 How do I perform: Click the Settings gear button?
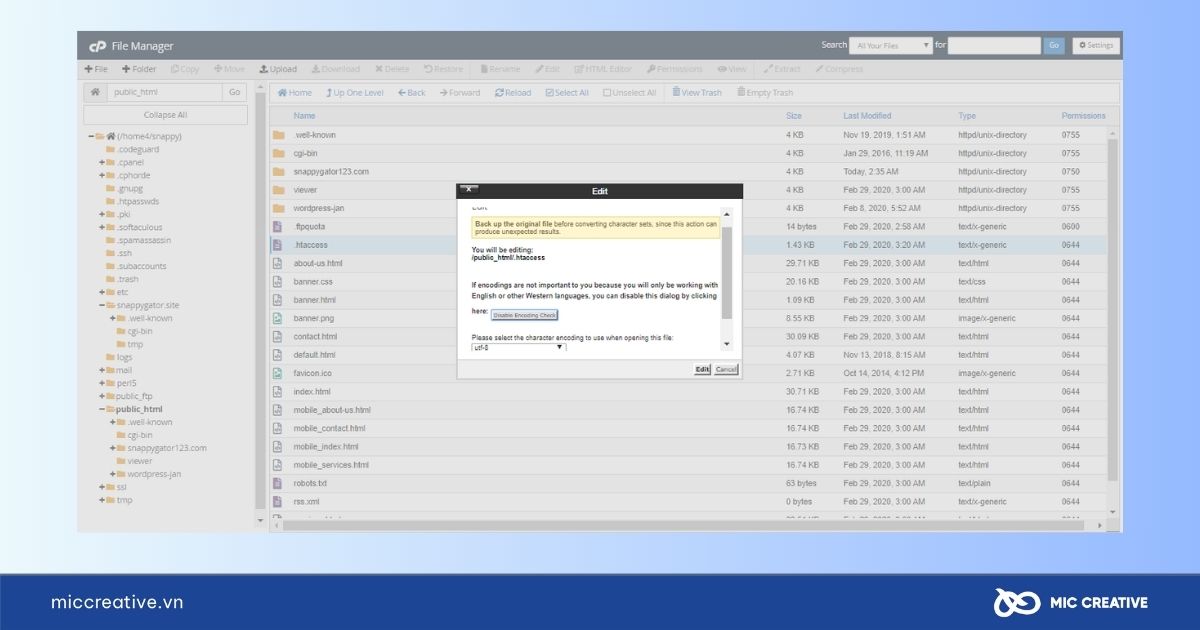1096,46
